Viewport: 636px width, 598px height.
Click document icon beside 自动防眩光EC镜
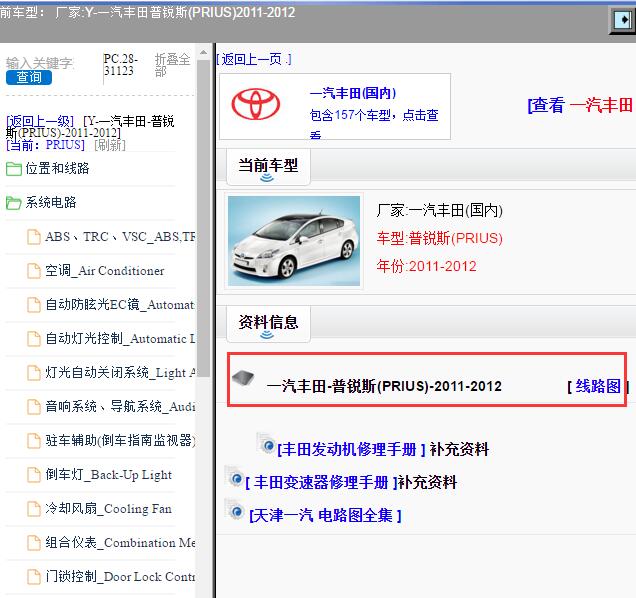pyautogui.click(x=34, y=305)
